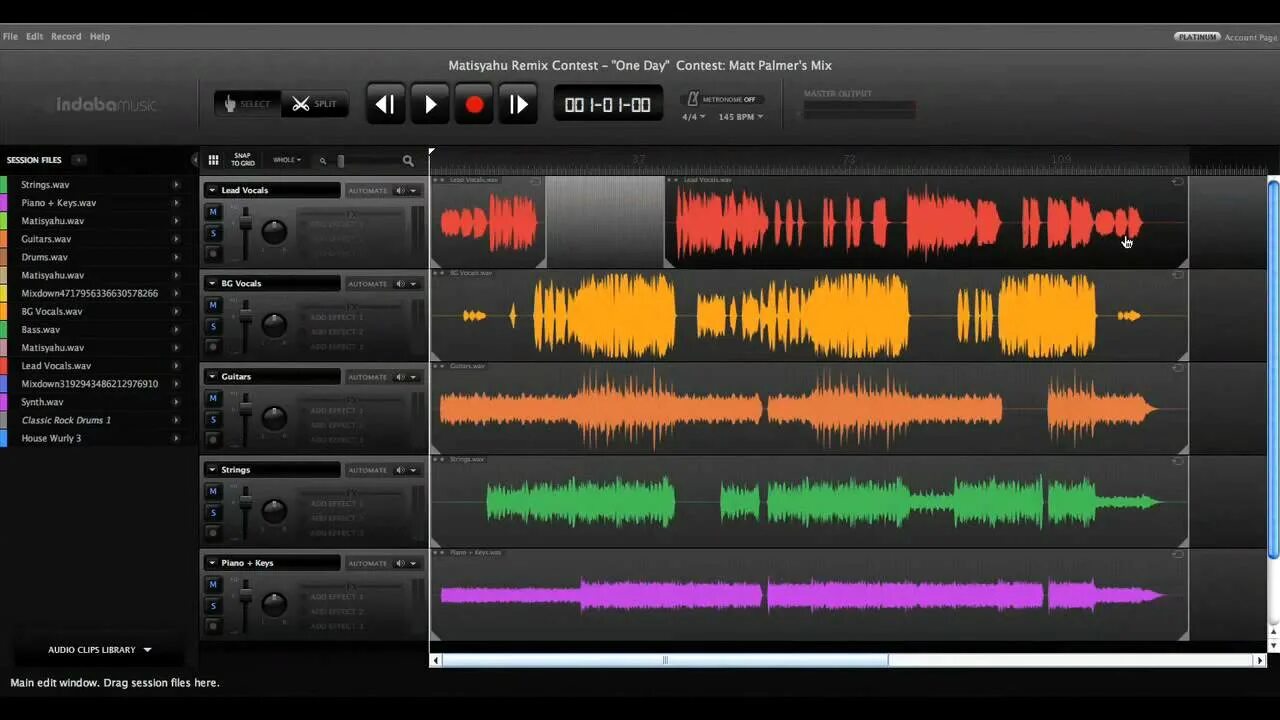Click Automate on the Guitars track
The image size is (1280, 720).
[367, 377]
